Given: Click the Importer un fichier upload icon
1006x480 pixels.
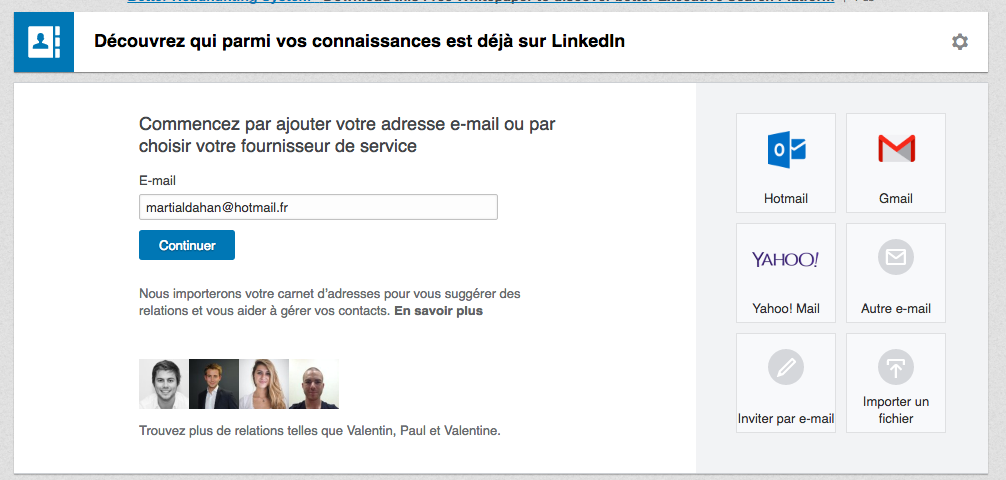Looking at the screenshot, I should [x=895, y=368].
